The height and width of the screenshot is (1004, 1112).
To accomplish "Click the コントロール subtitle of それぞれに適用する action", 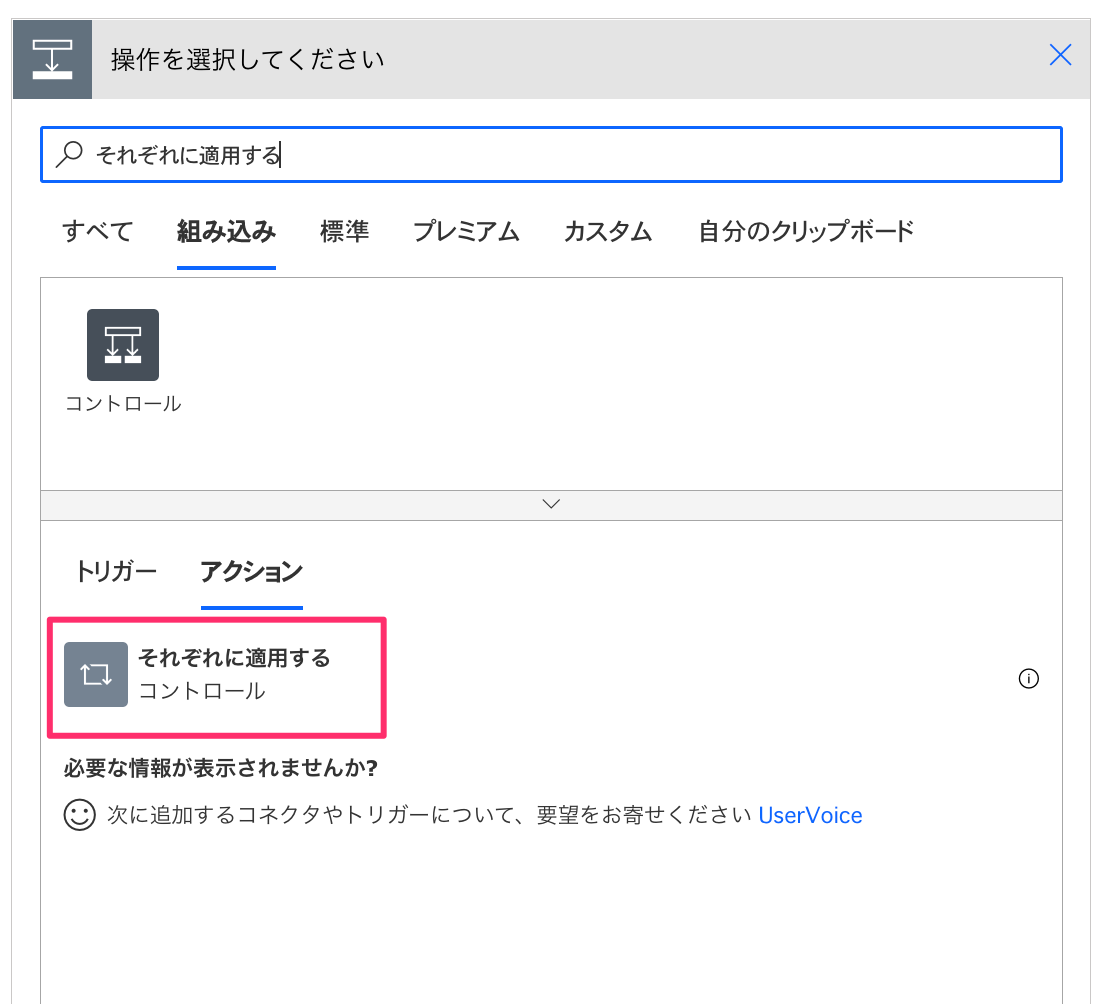I will click(x=202, y=691).
